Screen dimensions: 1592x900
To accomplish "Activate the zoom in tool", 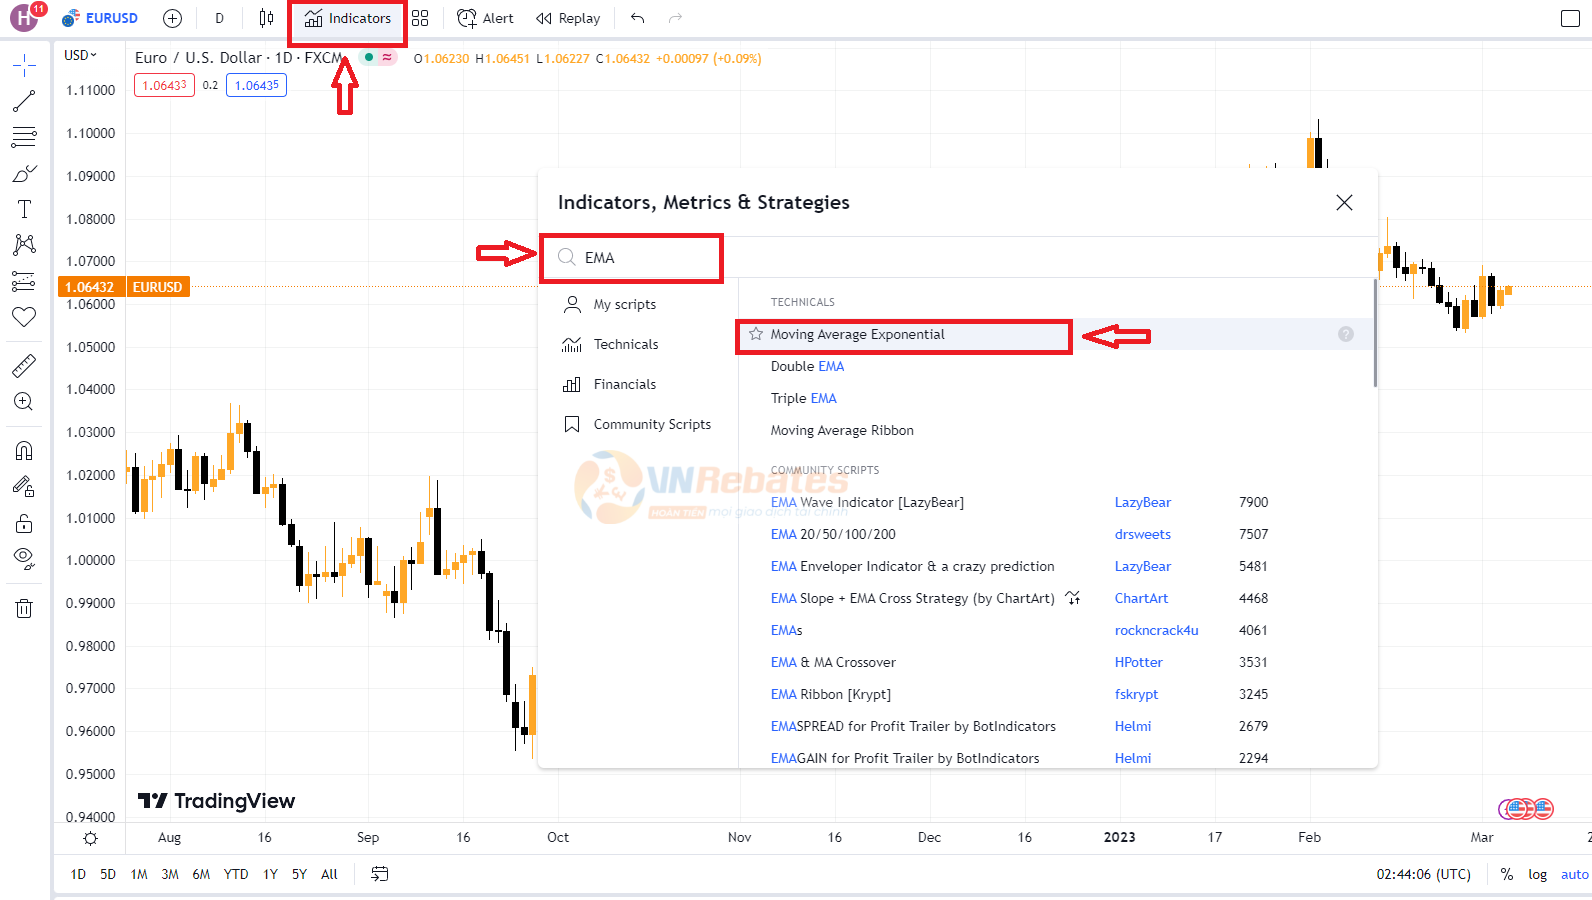I will point(24,402).
